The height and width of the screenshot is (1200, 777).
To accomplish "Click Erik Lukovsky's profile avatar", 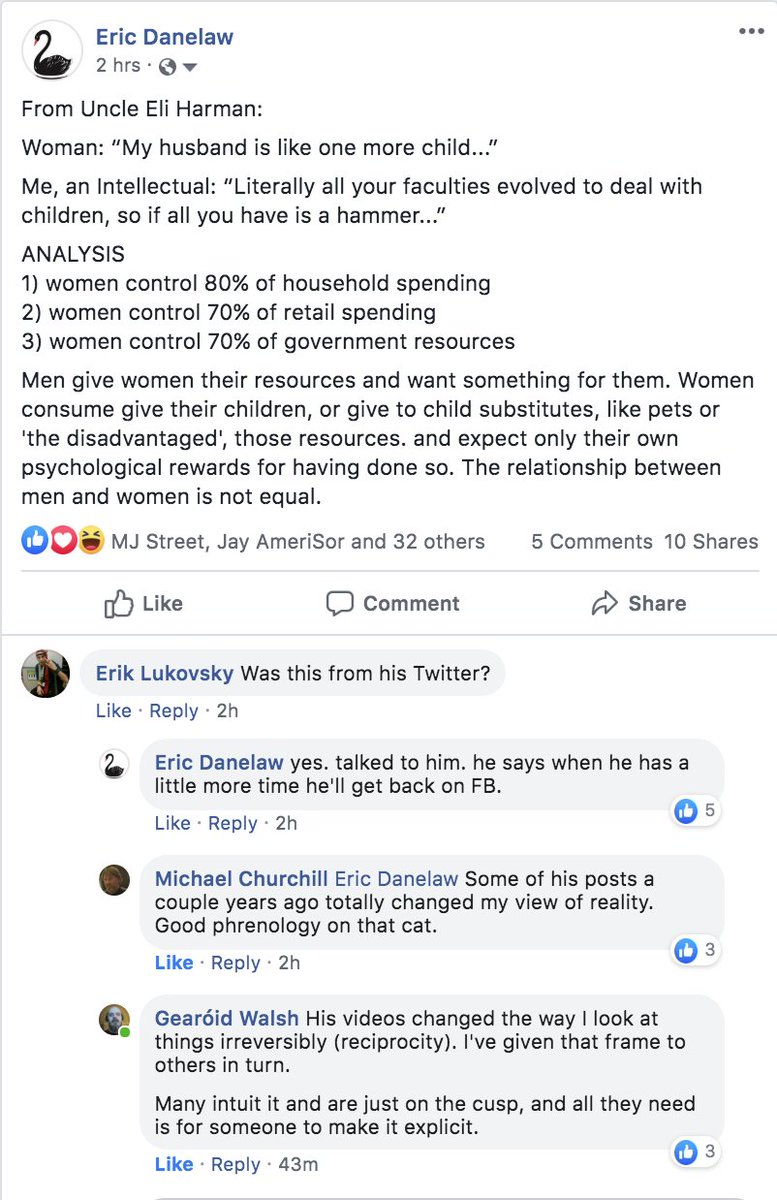I will pos(45,673).
